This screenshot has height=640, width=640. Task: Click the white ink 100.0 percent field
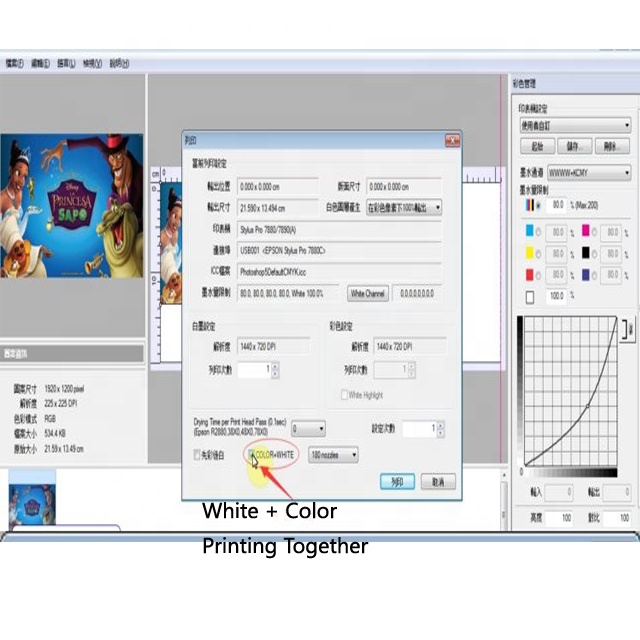[x=557, y=296]
